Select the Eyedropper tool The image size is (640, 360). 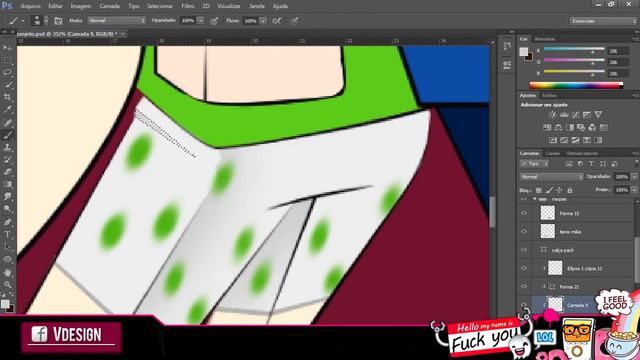coord(7,109)
